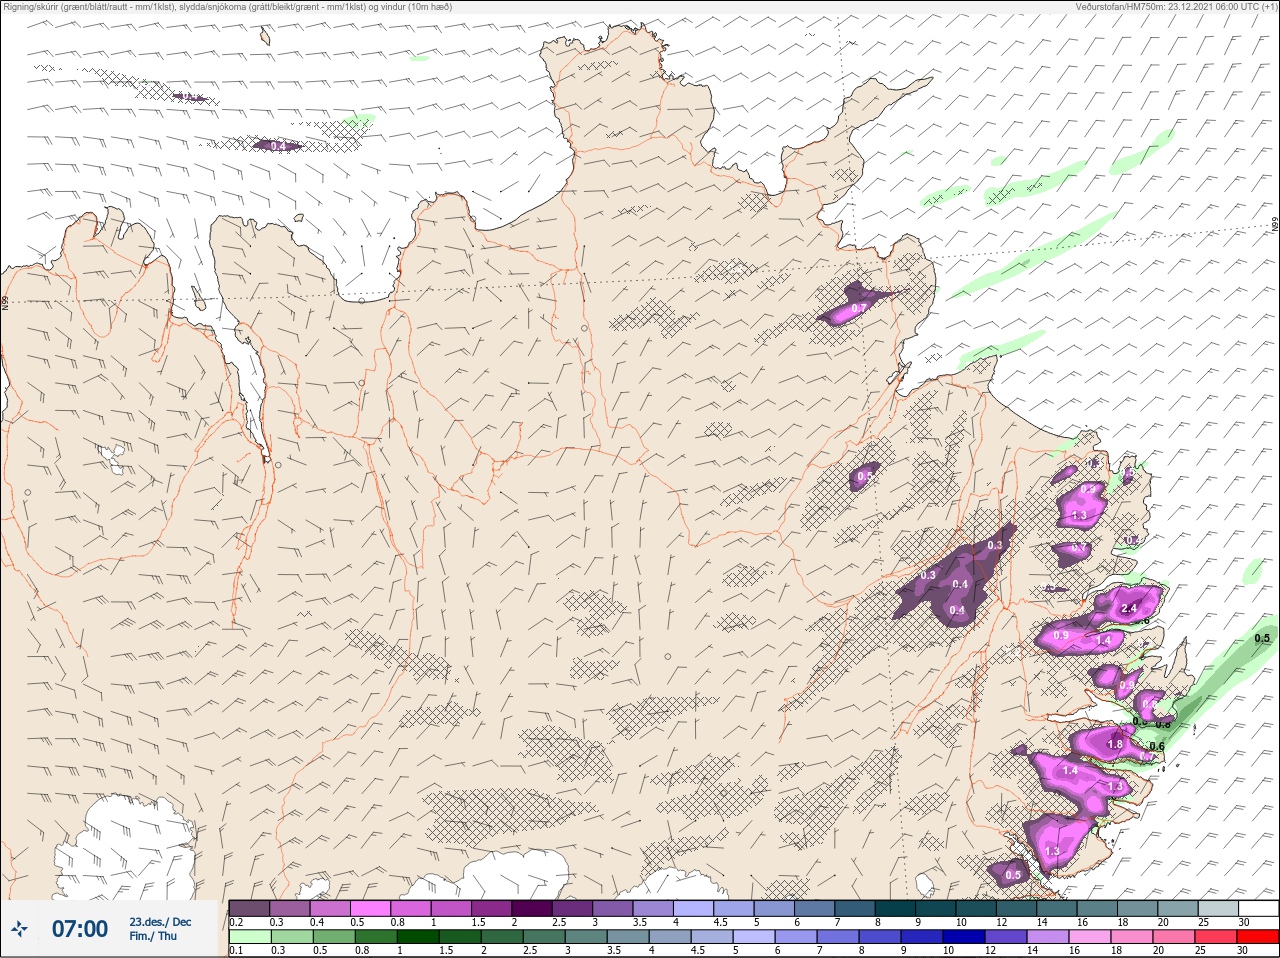
Task: Select the red 30 rain legend swatch
Action: [x=1258, y=936]
